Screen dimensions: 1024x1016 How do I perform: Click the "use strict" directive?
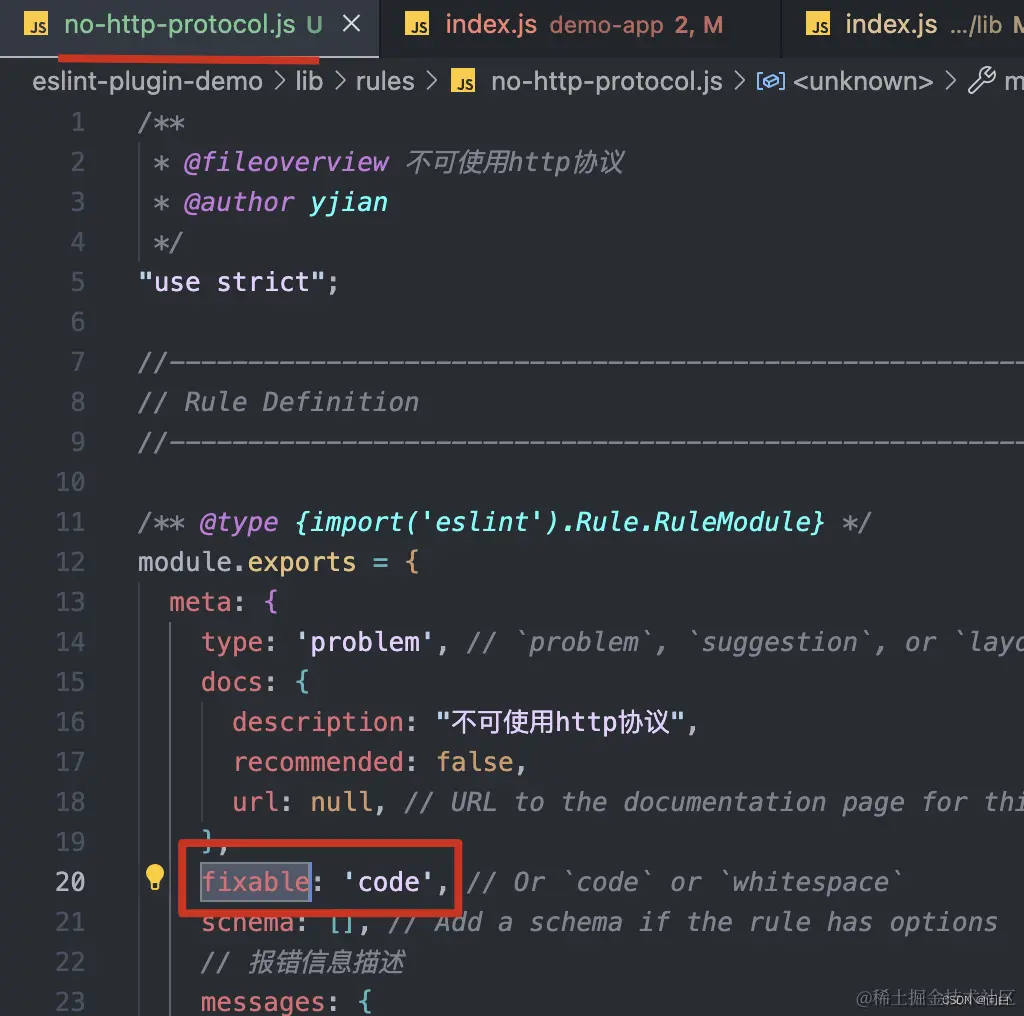231,283
